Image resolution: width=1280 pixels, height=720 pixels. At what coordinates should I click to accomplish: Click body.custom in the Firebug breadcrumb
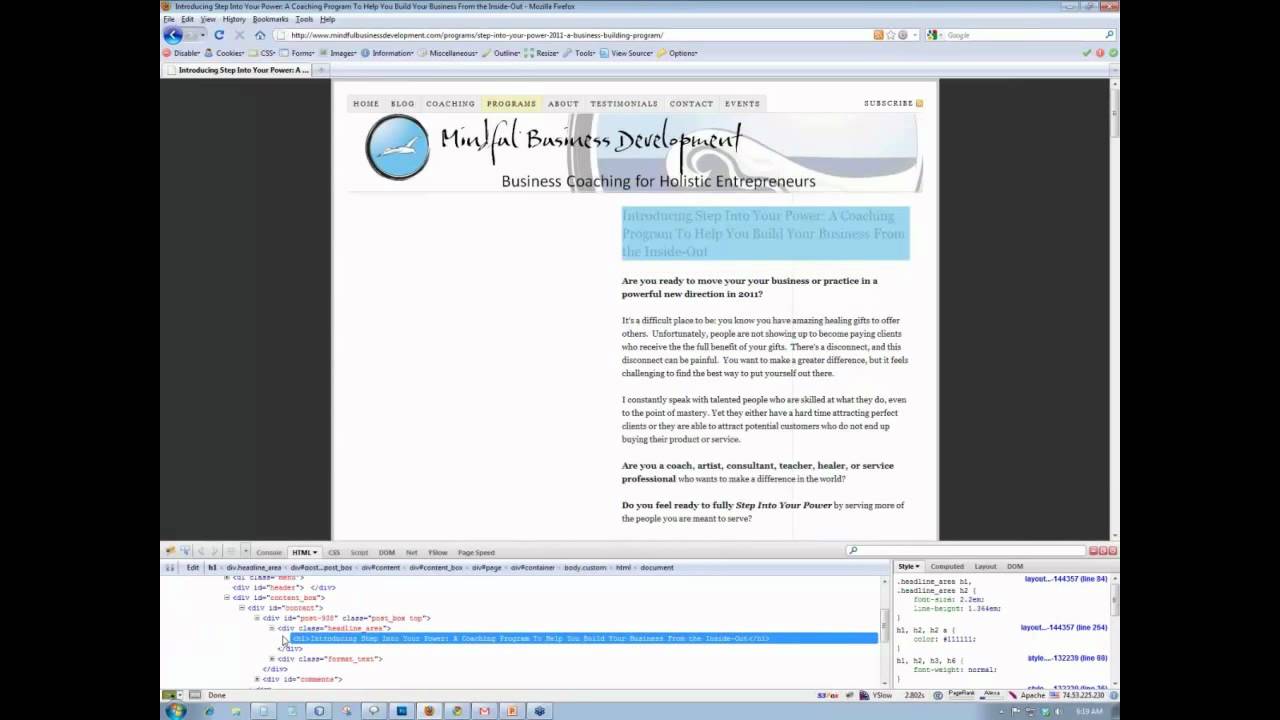coord(585,567)
